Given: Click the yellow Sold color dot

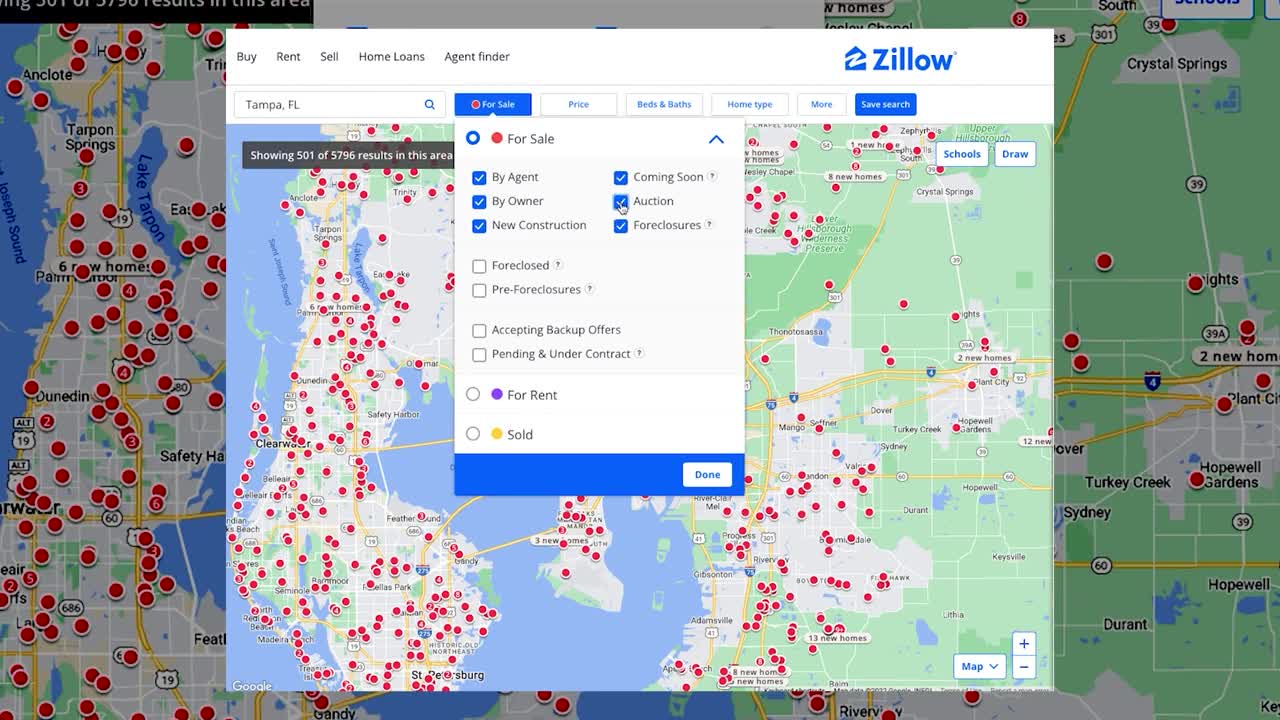Looking at the screenshot, I should 497,434.
